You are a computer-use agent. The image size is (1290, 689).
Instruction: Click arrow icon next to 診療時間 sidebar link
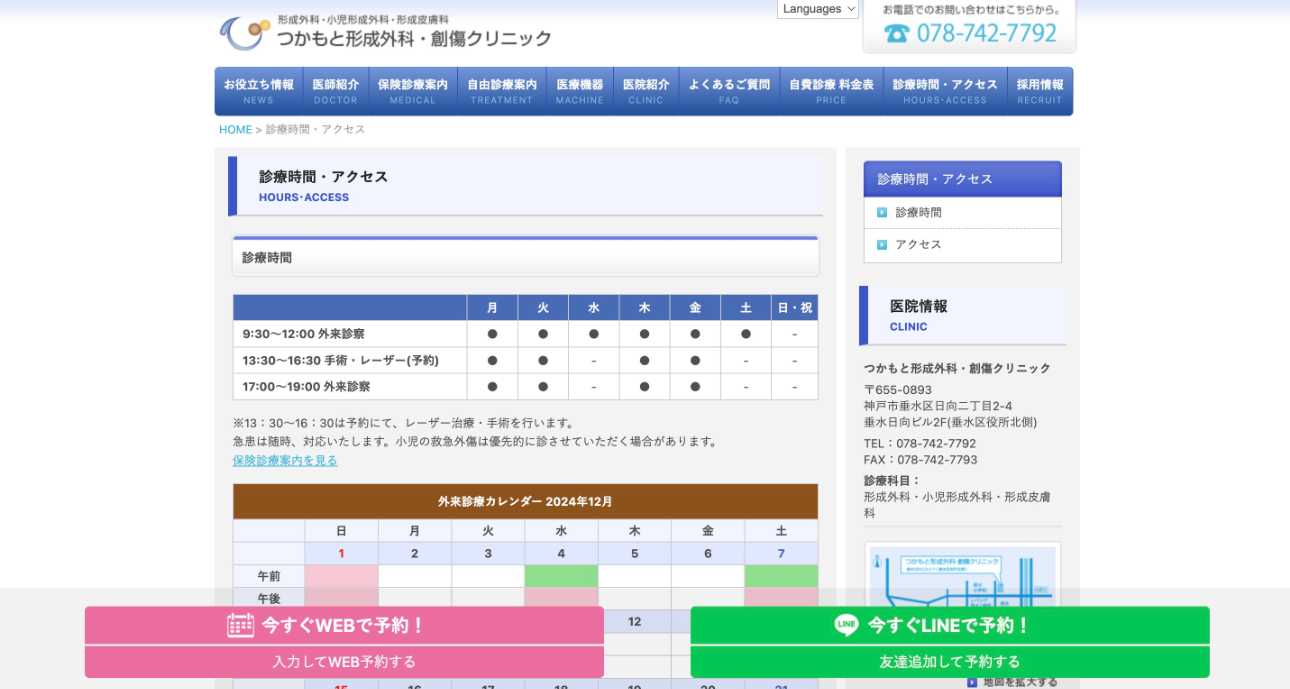[882, 212]
